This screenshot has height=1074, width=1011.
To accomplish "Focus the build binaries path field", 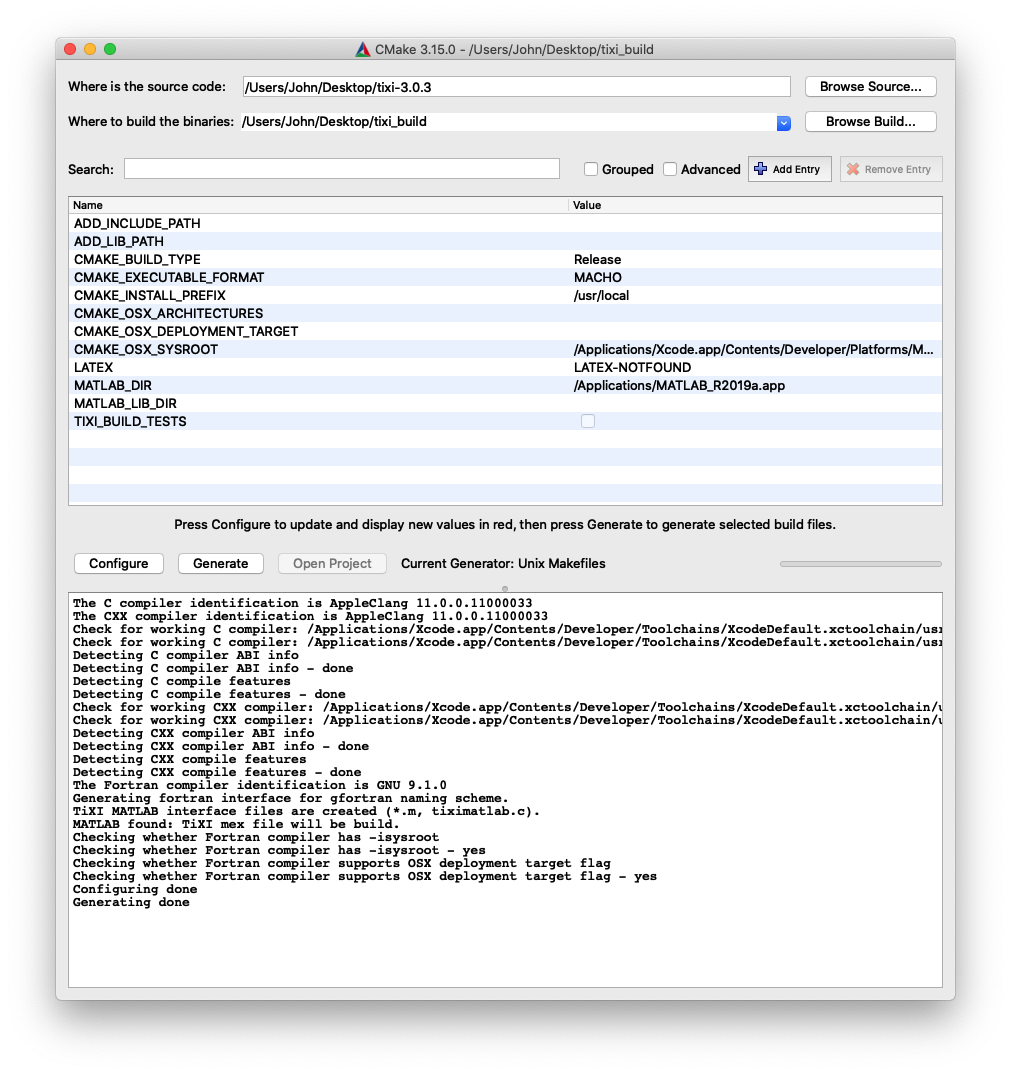I will click(x=508, y=122).
